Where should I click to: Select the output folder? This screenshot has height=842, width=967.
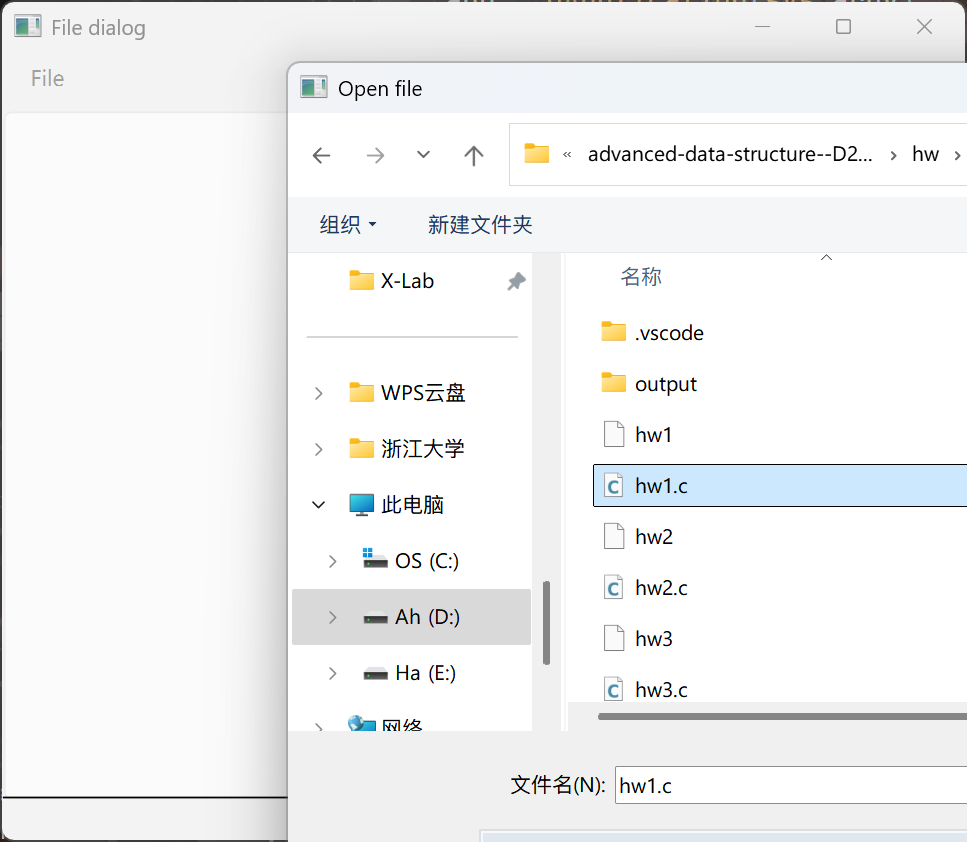coord(665,384)
